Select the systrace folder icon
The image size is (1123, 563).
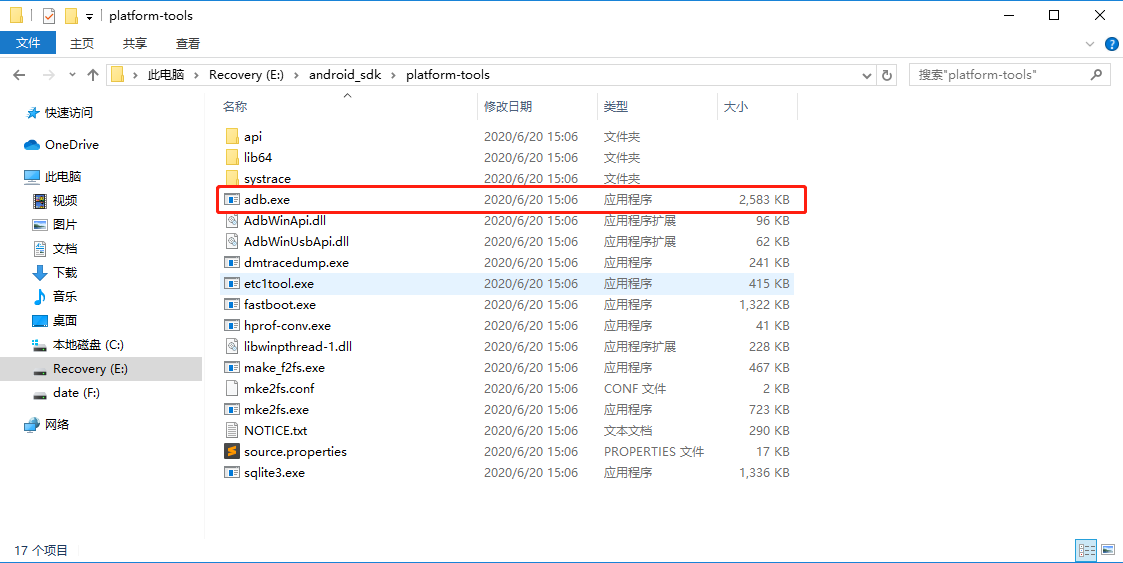pos(231,178)
